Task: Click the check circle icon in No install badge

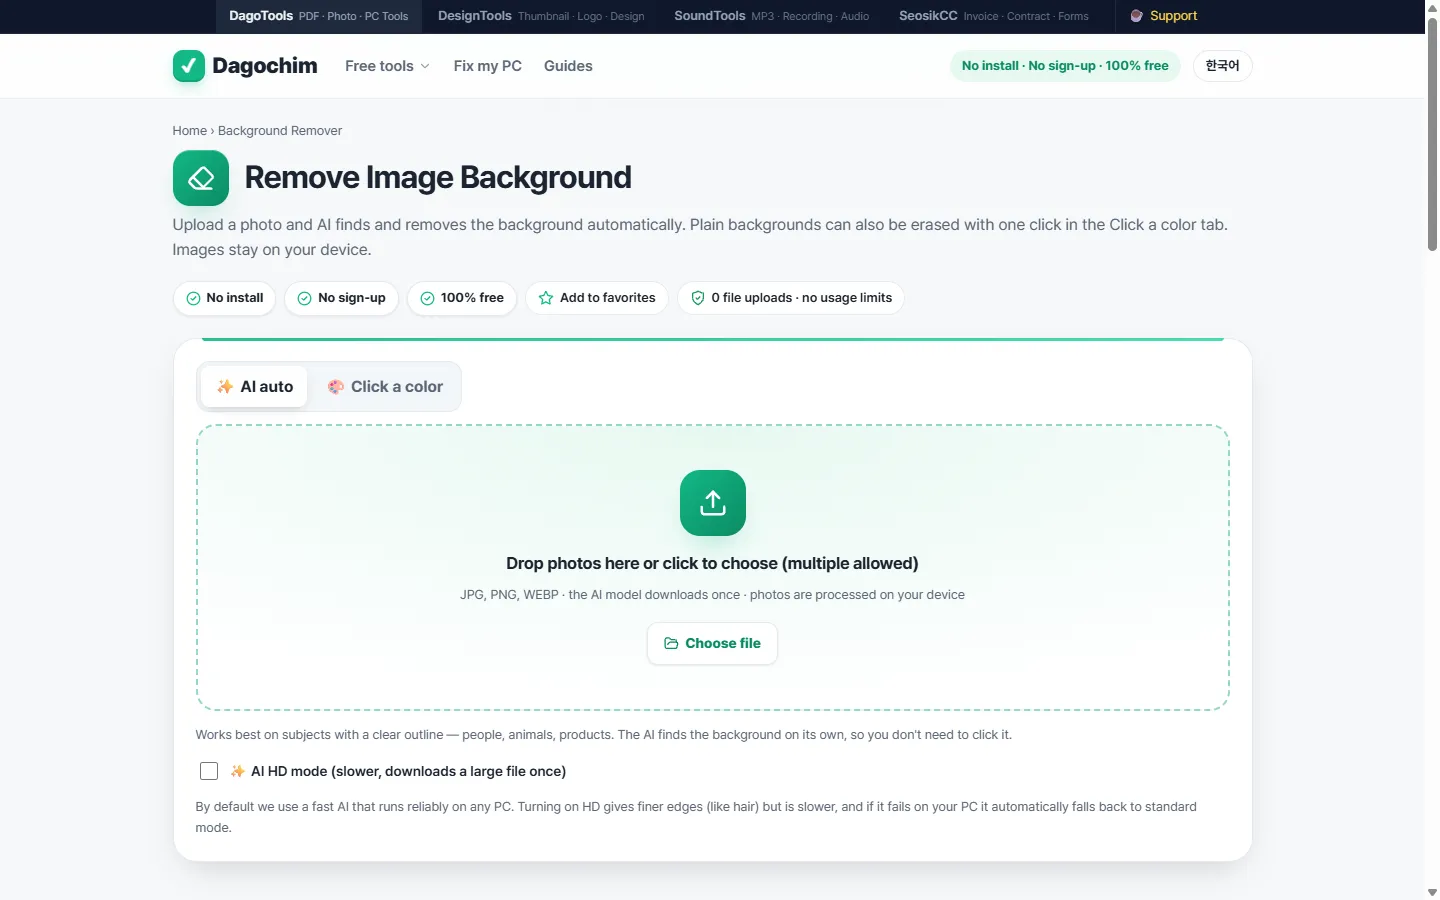Action: point(193,298)
